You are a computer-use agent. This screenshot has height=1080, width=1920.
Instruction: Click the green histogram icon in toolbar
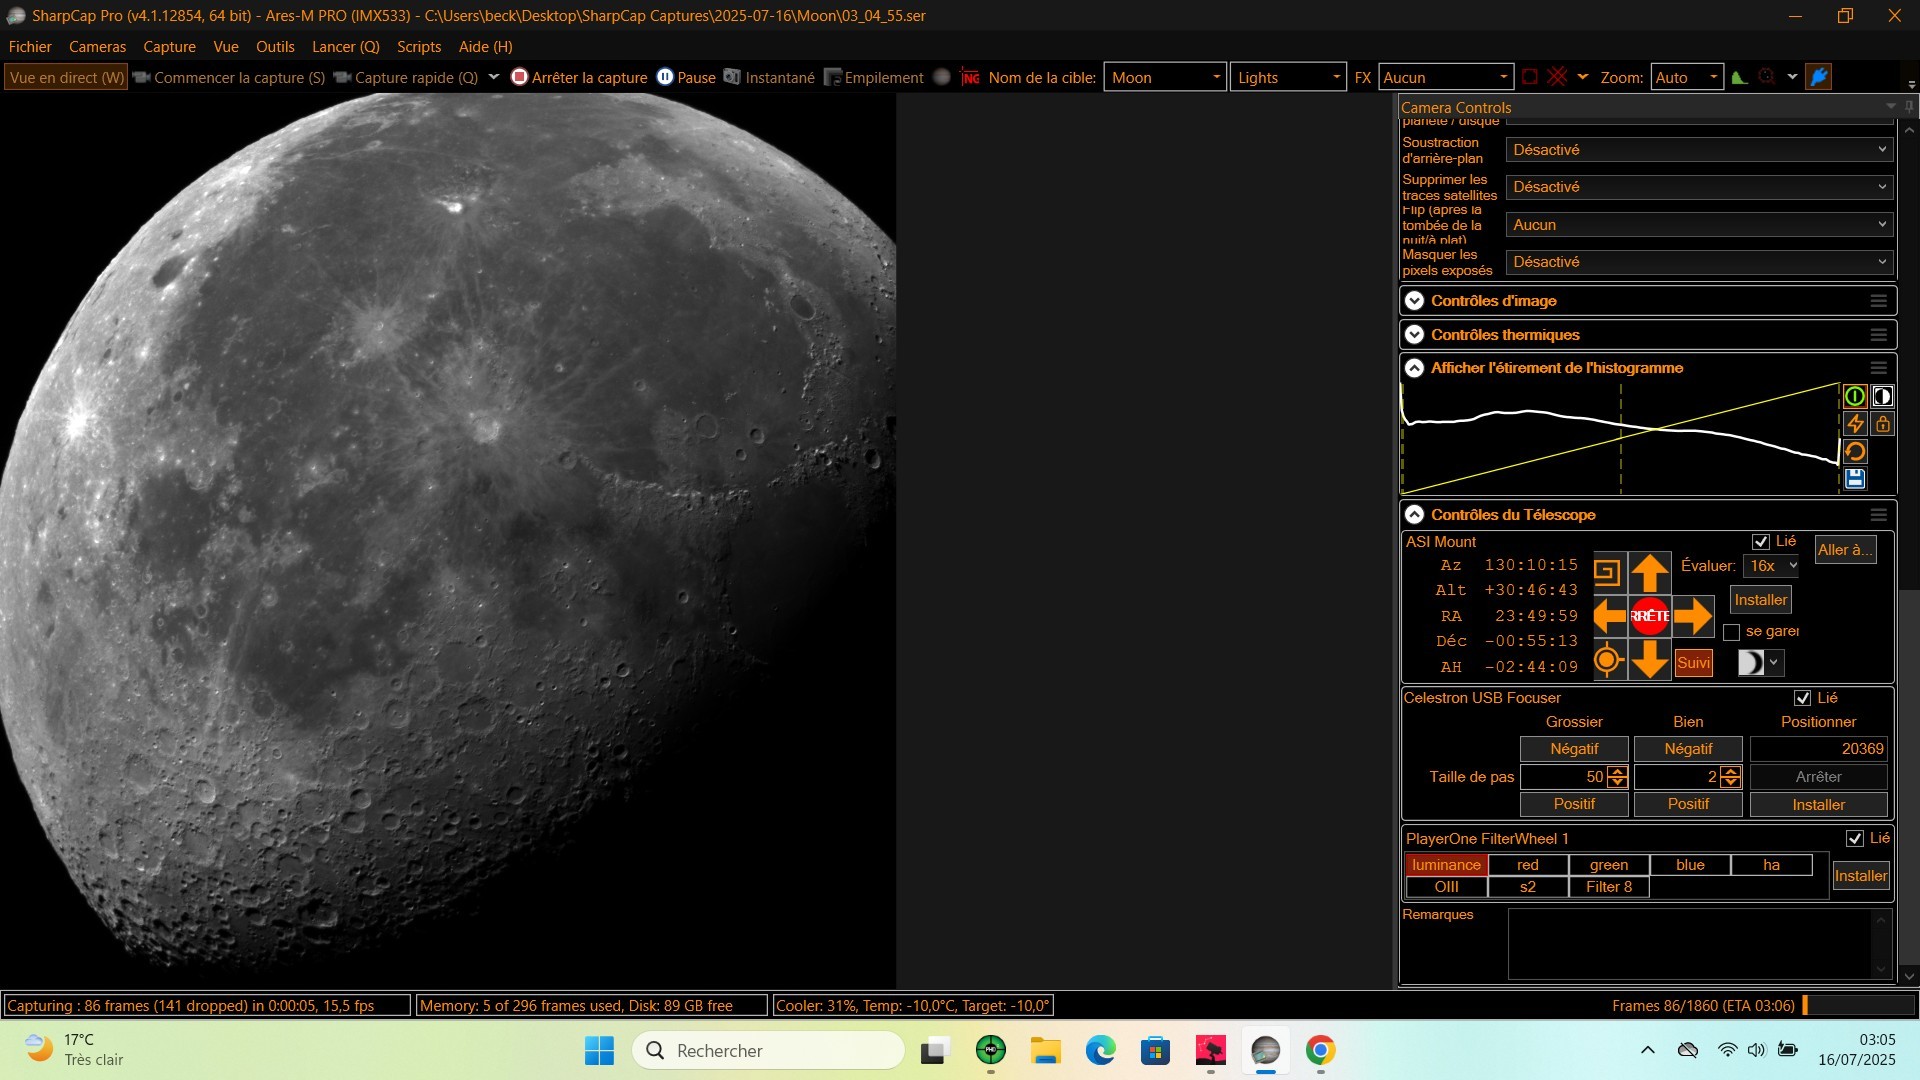pos(1740,77)
